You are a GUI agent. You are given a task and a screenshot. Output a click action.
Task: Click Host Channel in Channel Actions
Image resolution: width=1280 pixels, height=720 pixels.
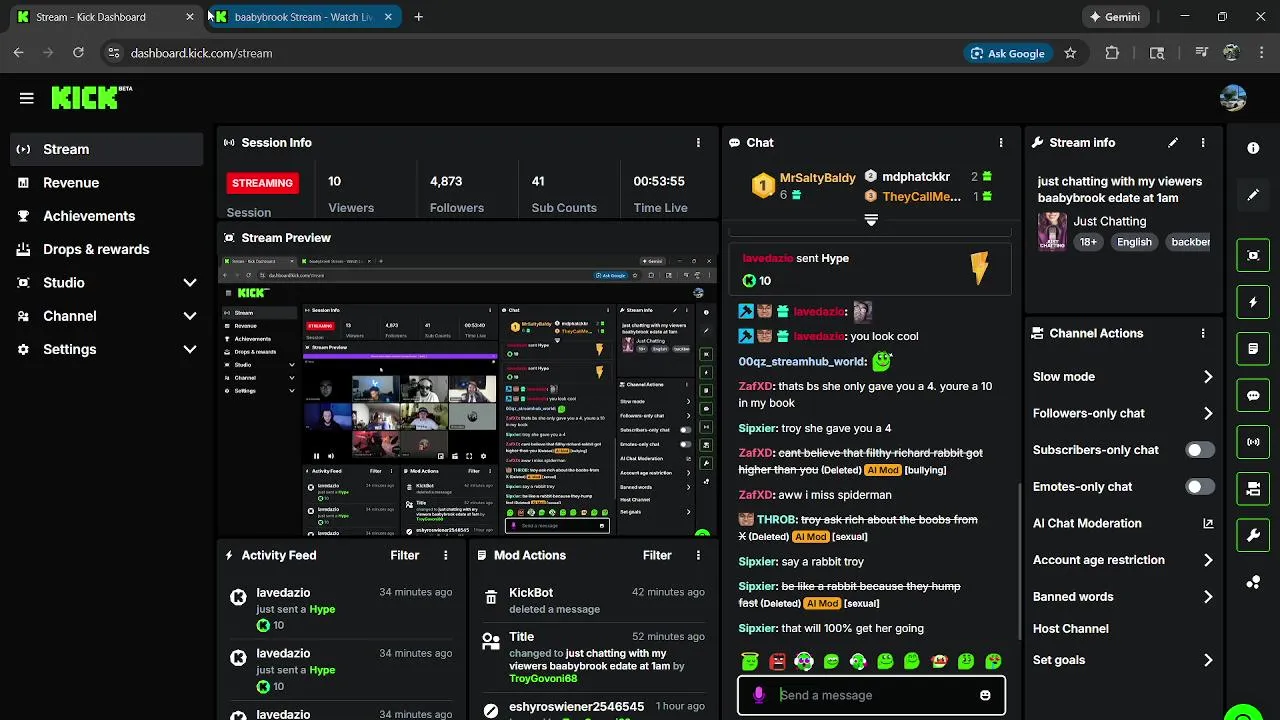coord(1071,629)
